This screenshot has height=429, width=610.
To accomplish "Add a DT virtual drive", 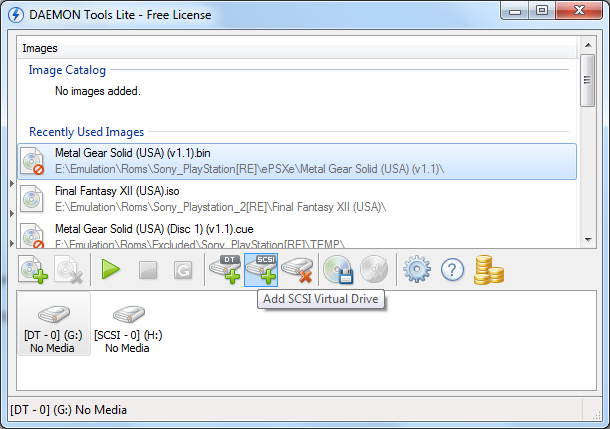I will coord(225,269).
